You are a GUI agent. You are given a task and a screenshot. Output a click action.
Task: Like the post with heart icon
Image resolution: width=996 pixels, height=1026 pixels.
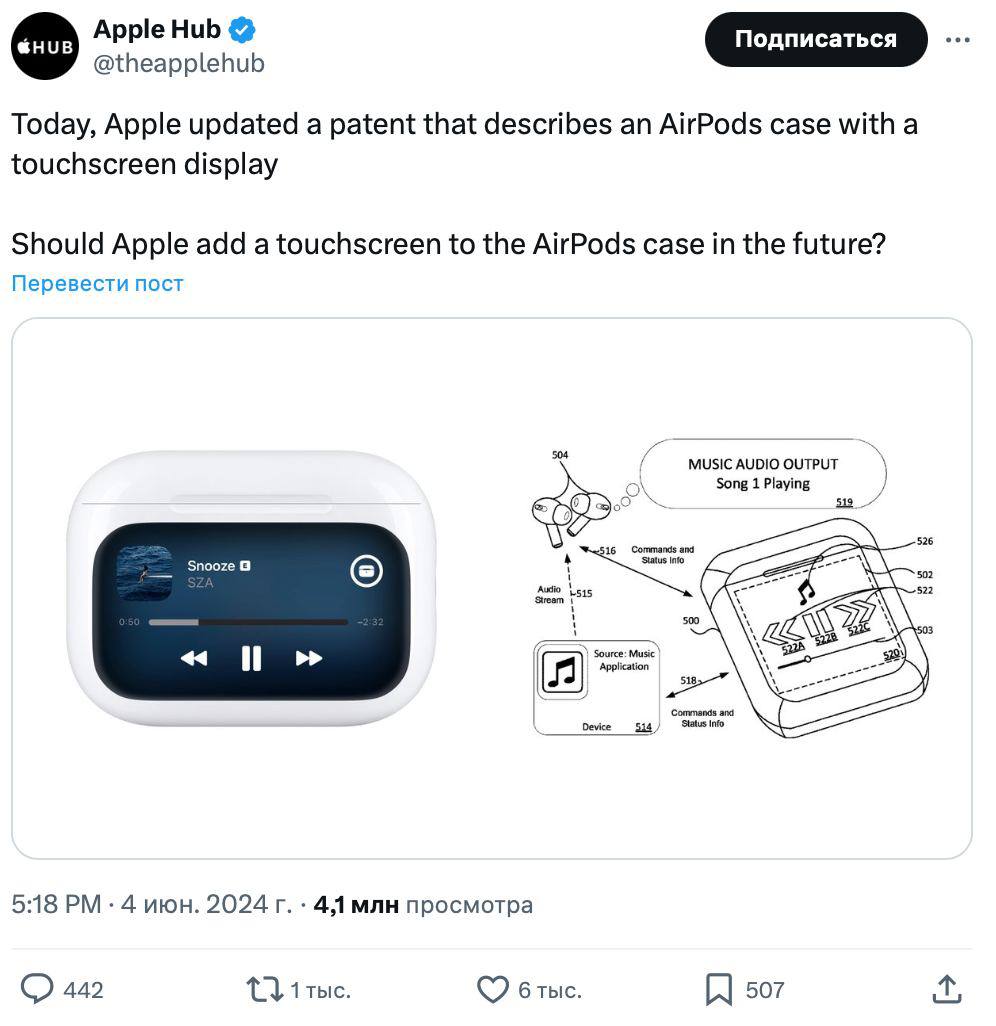pos(492,990)
